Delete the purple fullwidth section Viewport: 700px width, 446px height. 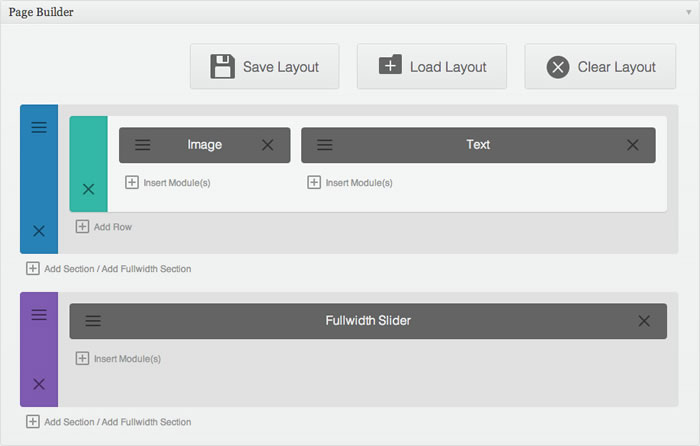[39, 384]
